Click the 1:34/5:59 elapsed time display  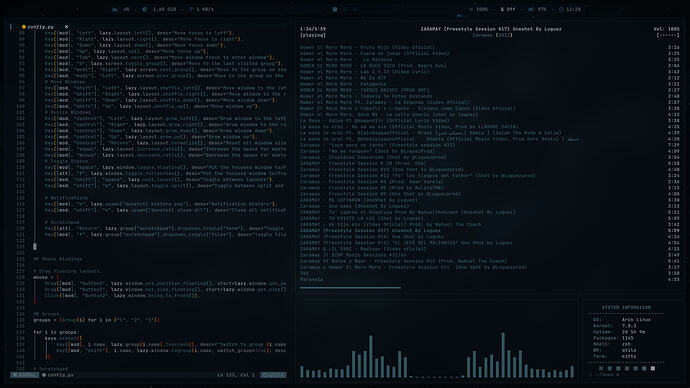tap(313, 29)
